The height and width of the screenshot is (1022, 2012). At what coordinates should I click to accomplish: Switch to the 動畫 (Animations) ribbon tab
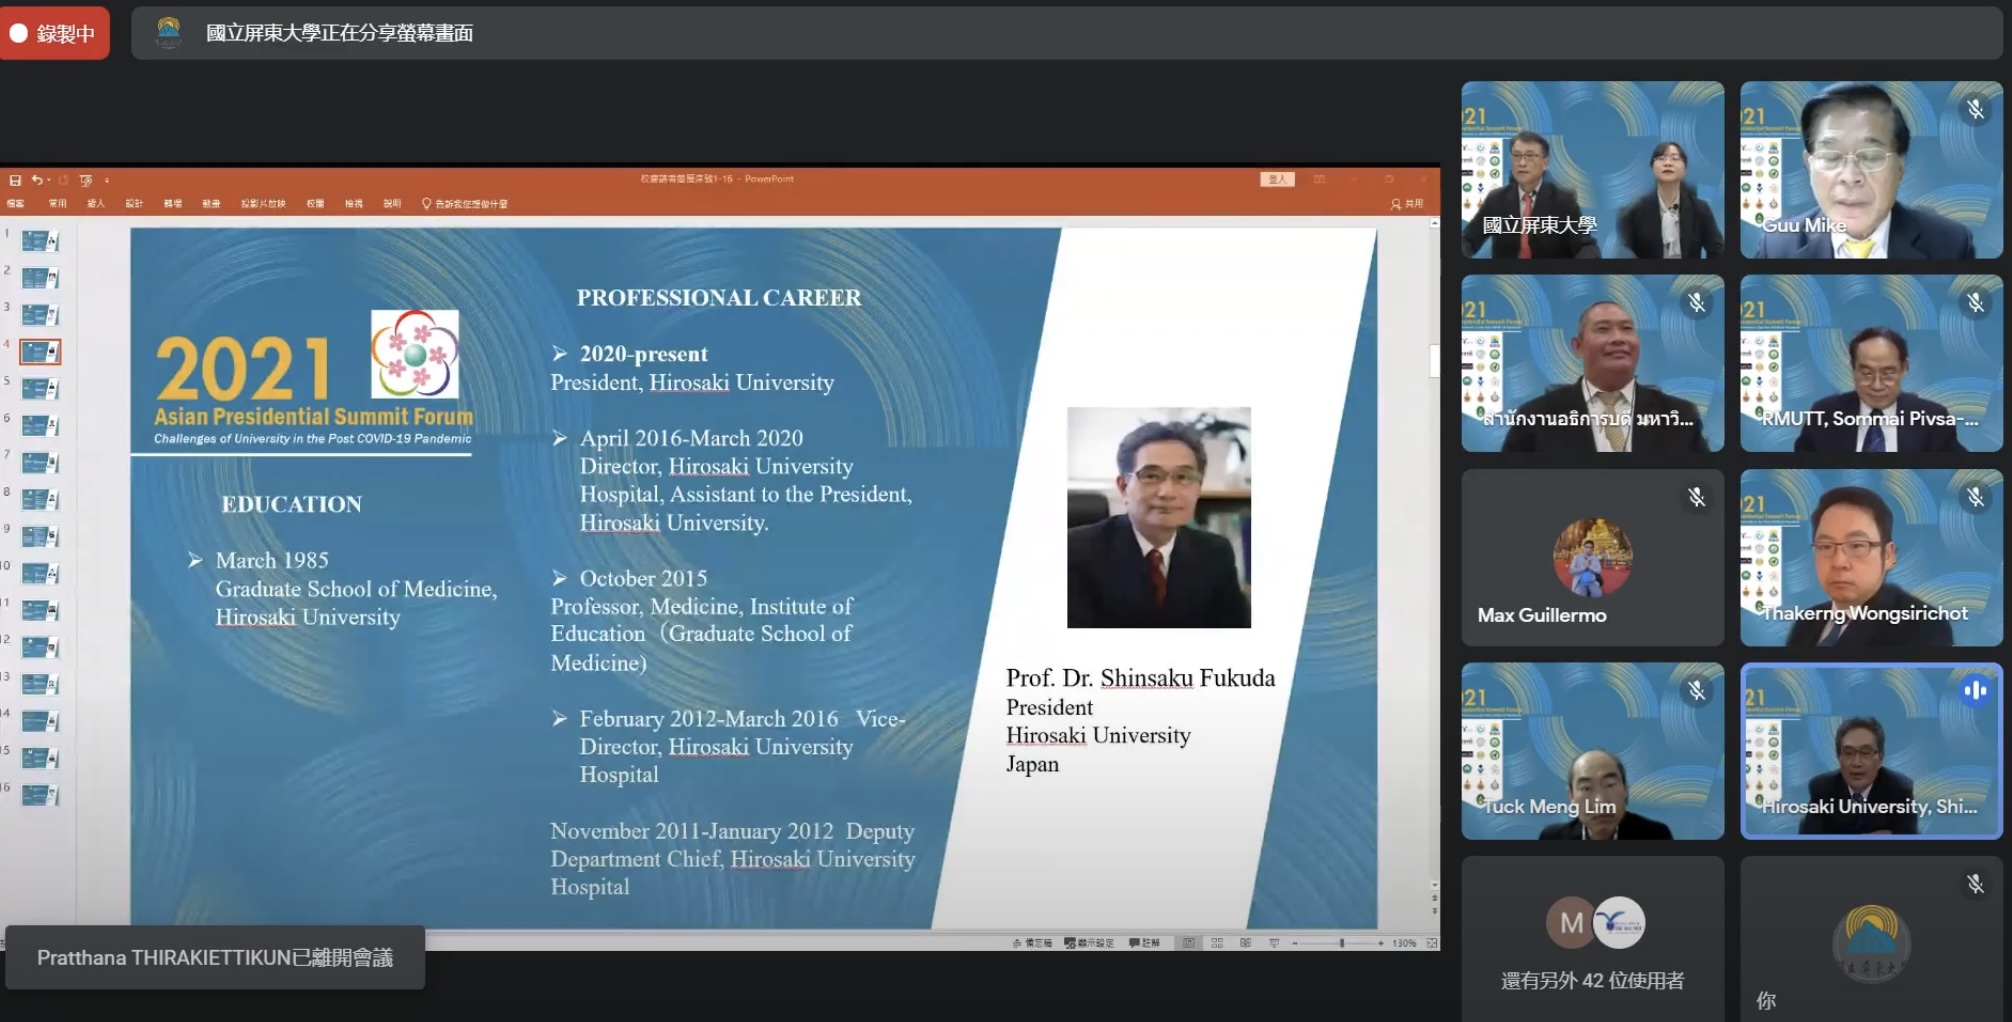(x=211, y=204)
